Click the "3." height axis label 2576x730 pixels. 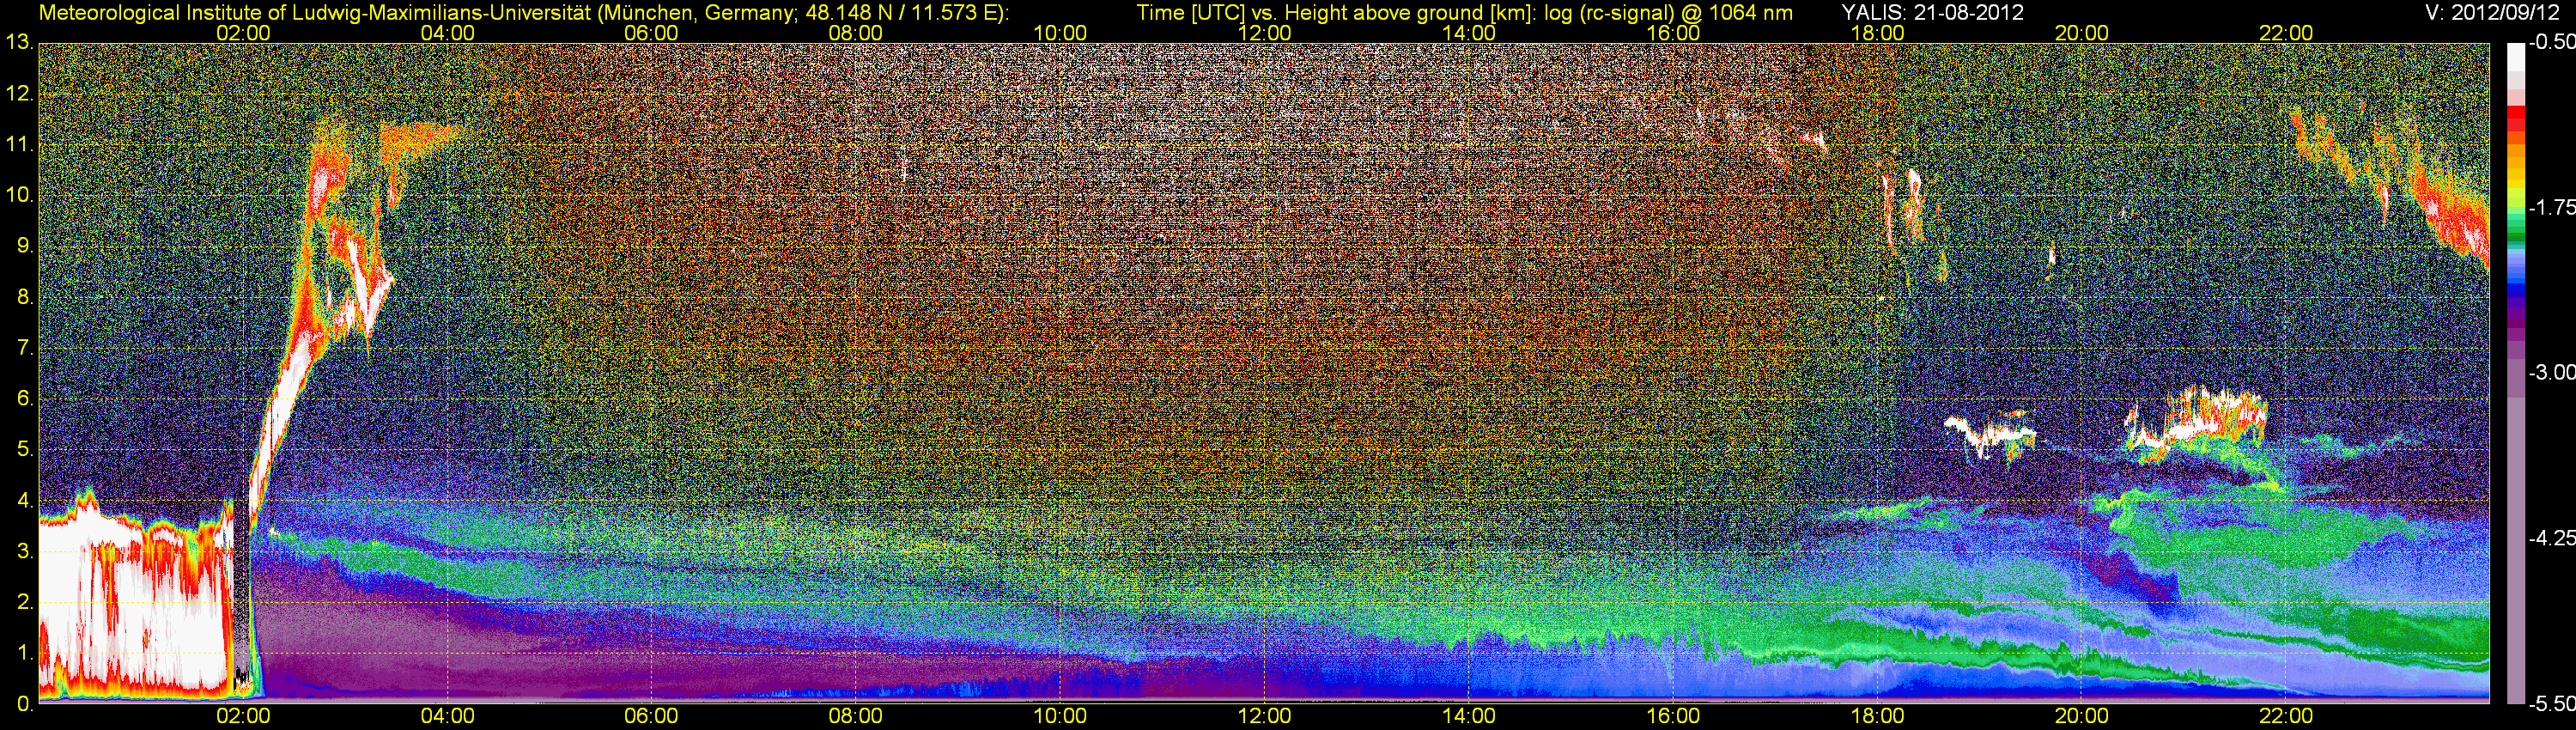[25, 551]
